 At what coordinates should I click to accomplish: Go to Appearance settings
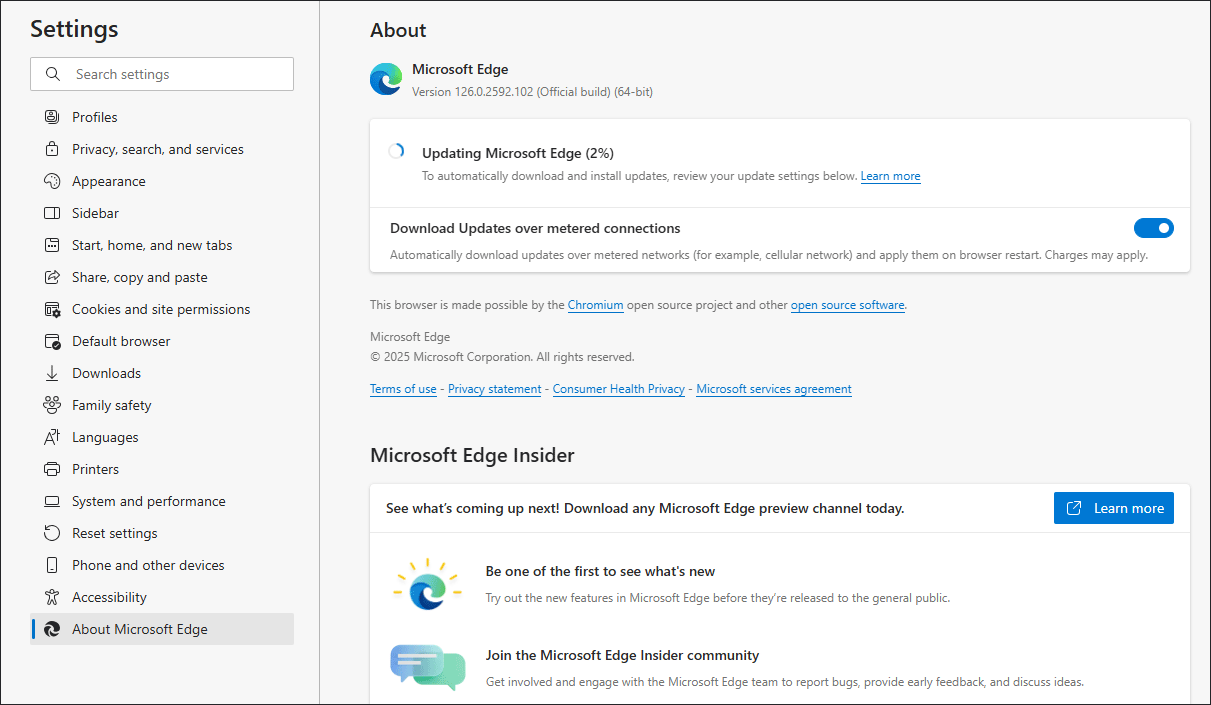pyautogui.click(x=162, y=181)
